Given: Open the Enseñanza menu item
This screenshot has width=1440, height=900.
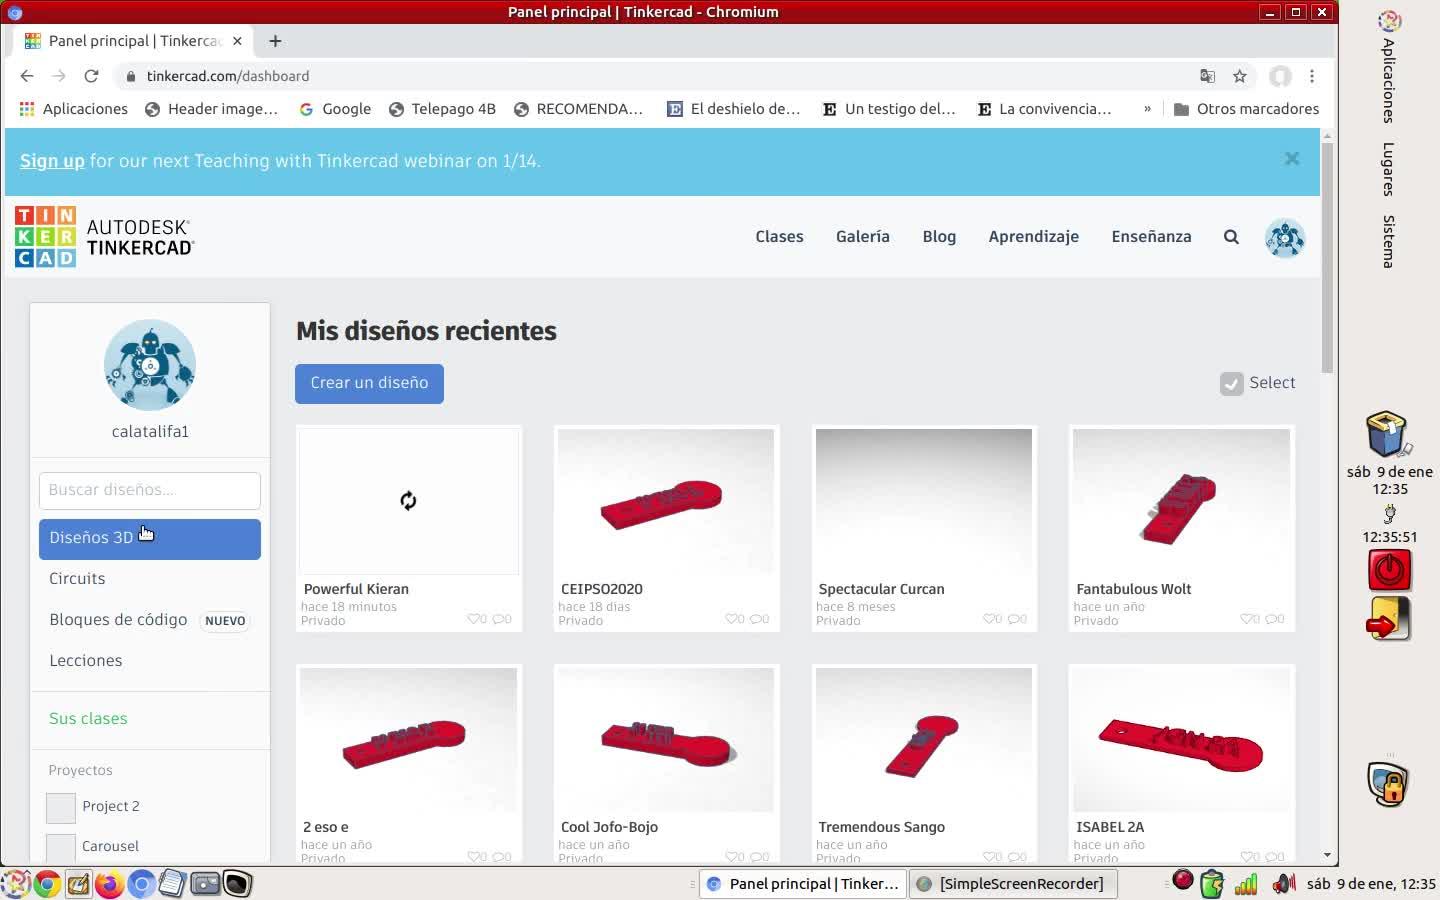Looking at the screenshot, I should click(1151, 237).
